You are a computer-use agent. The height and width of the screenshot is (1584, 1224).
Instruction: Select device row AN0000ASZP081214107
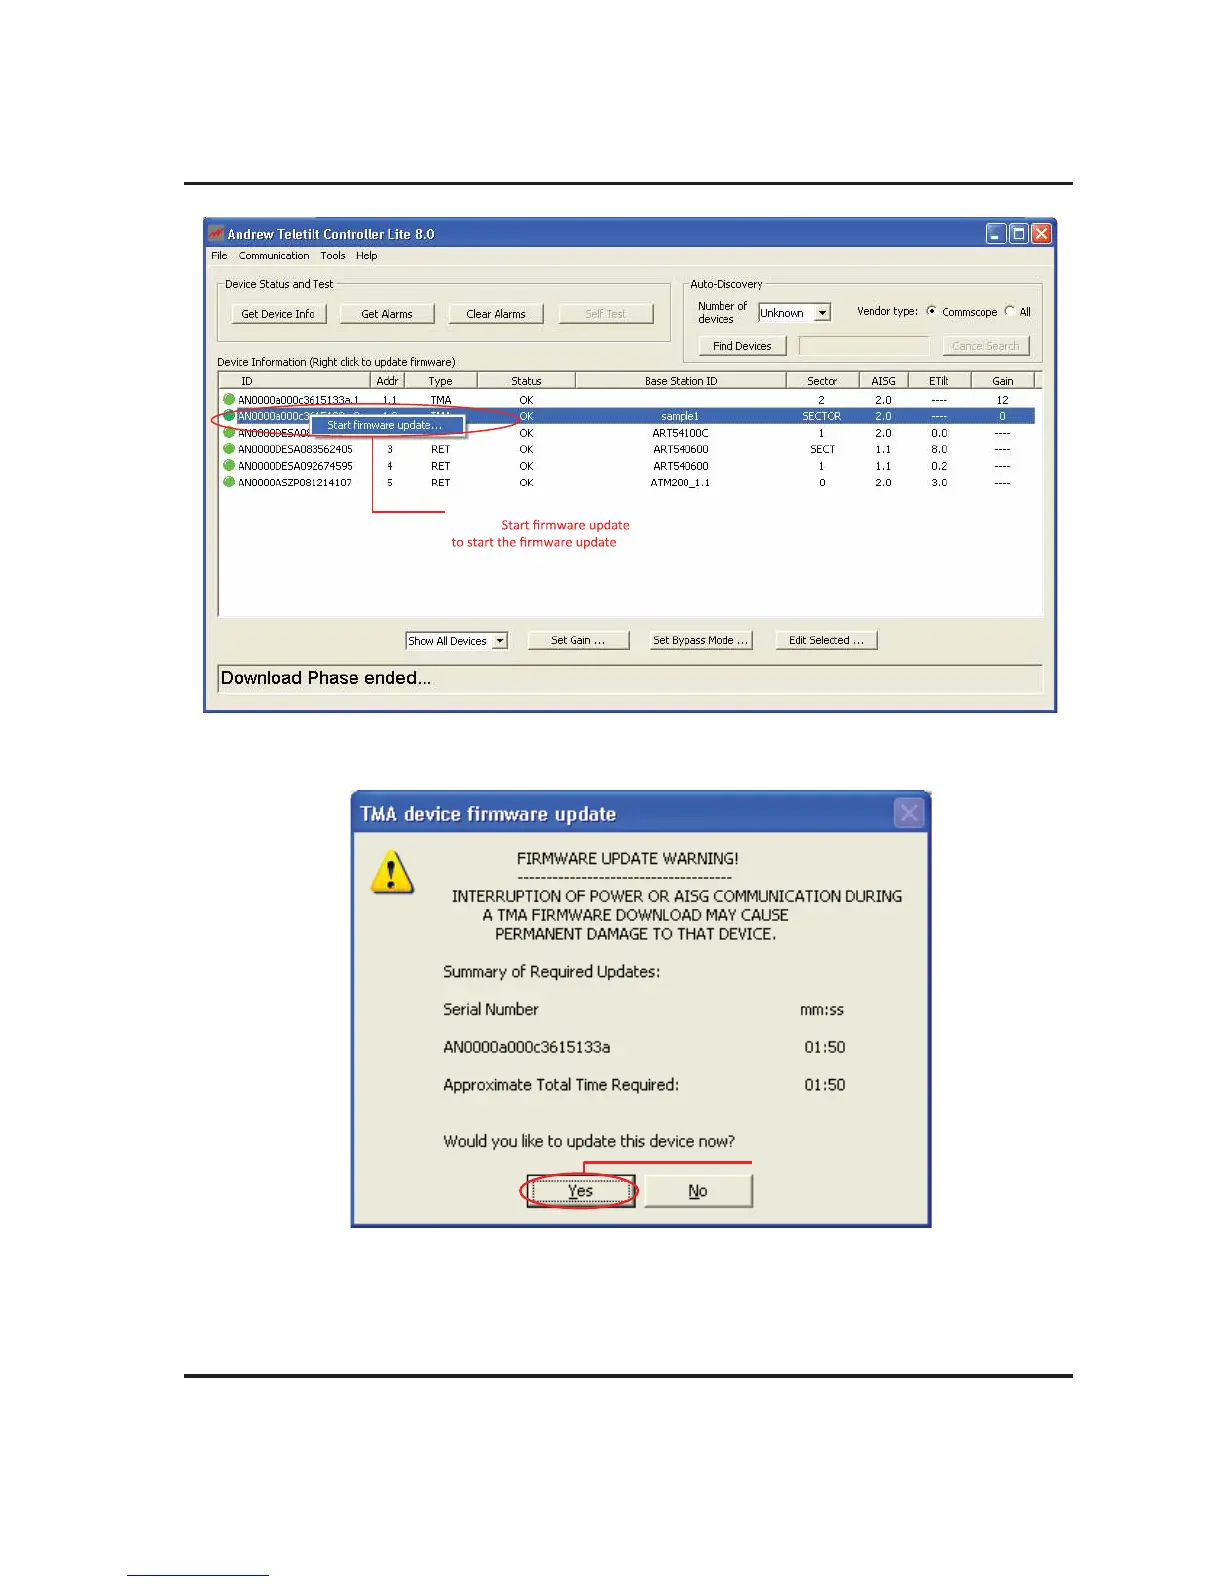tap(628, 482)
